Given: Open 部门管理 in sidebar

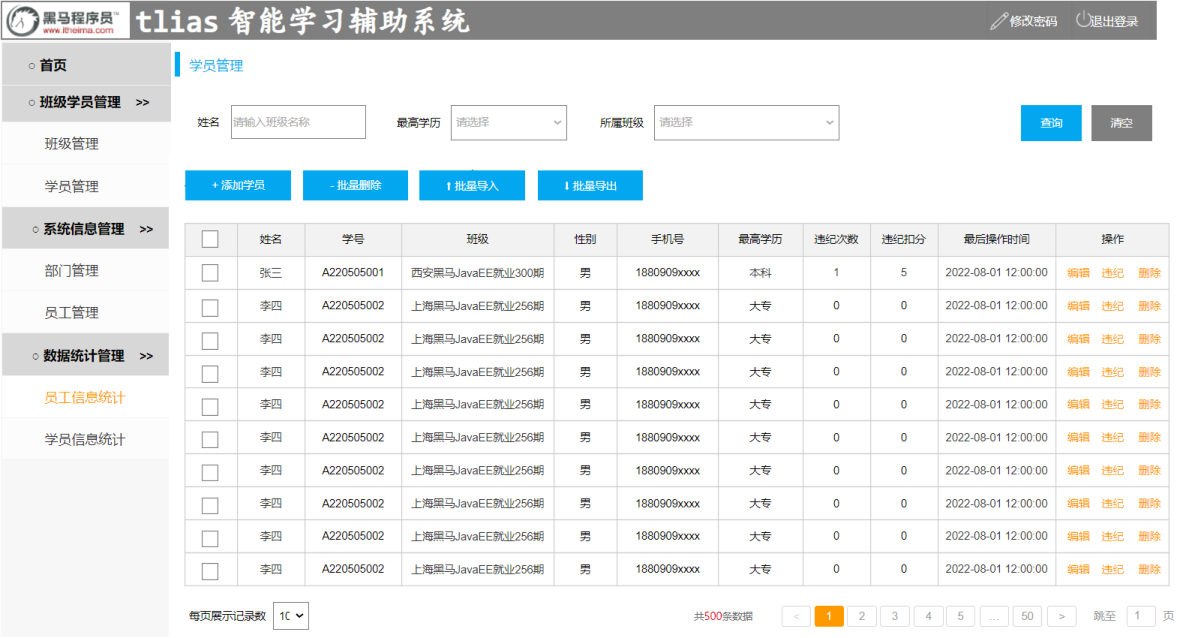Looking at the screenshot, I should tap(71, 271).
